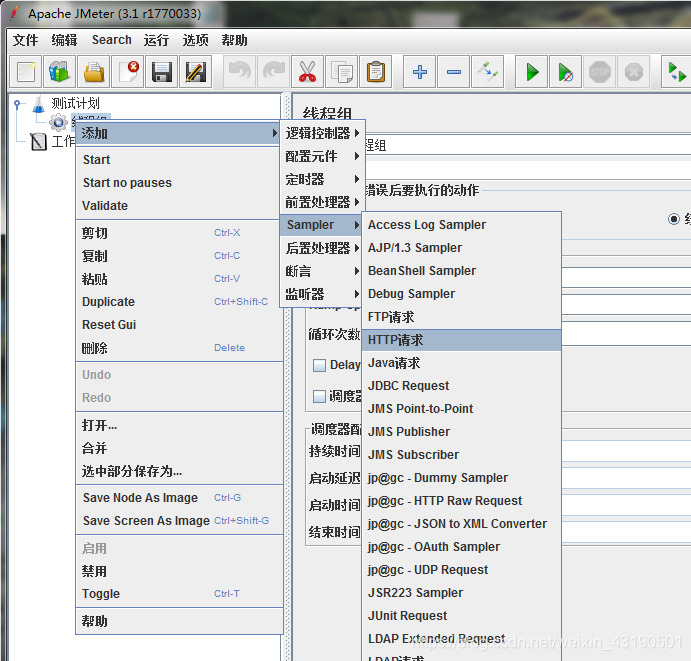Expand the 逻辑控制器 submenu
This screenshot has height=661, width=691.
(323, 133)
